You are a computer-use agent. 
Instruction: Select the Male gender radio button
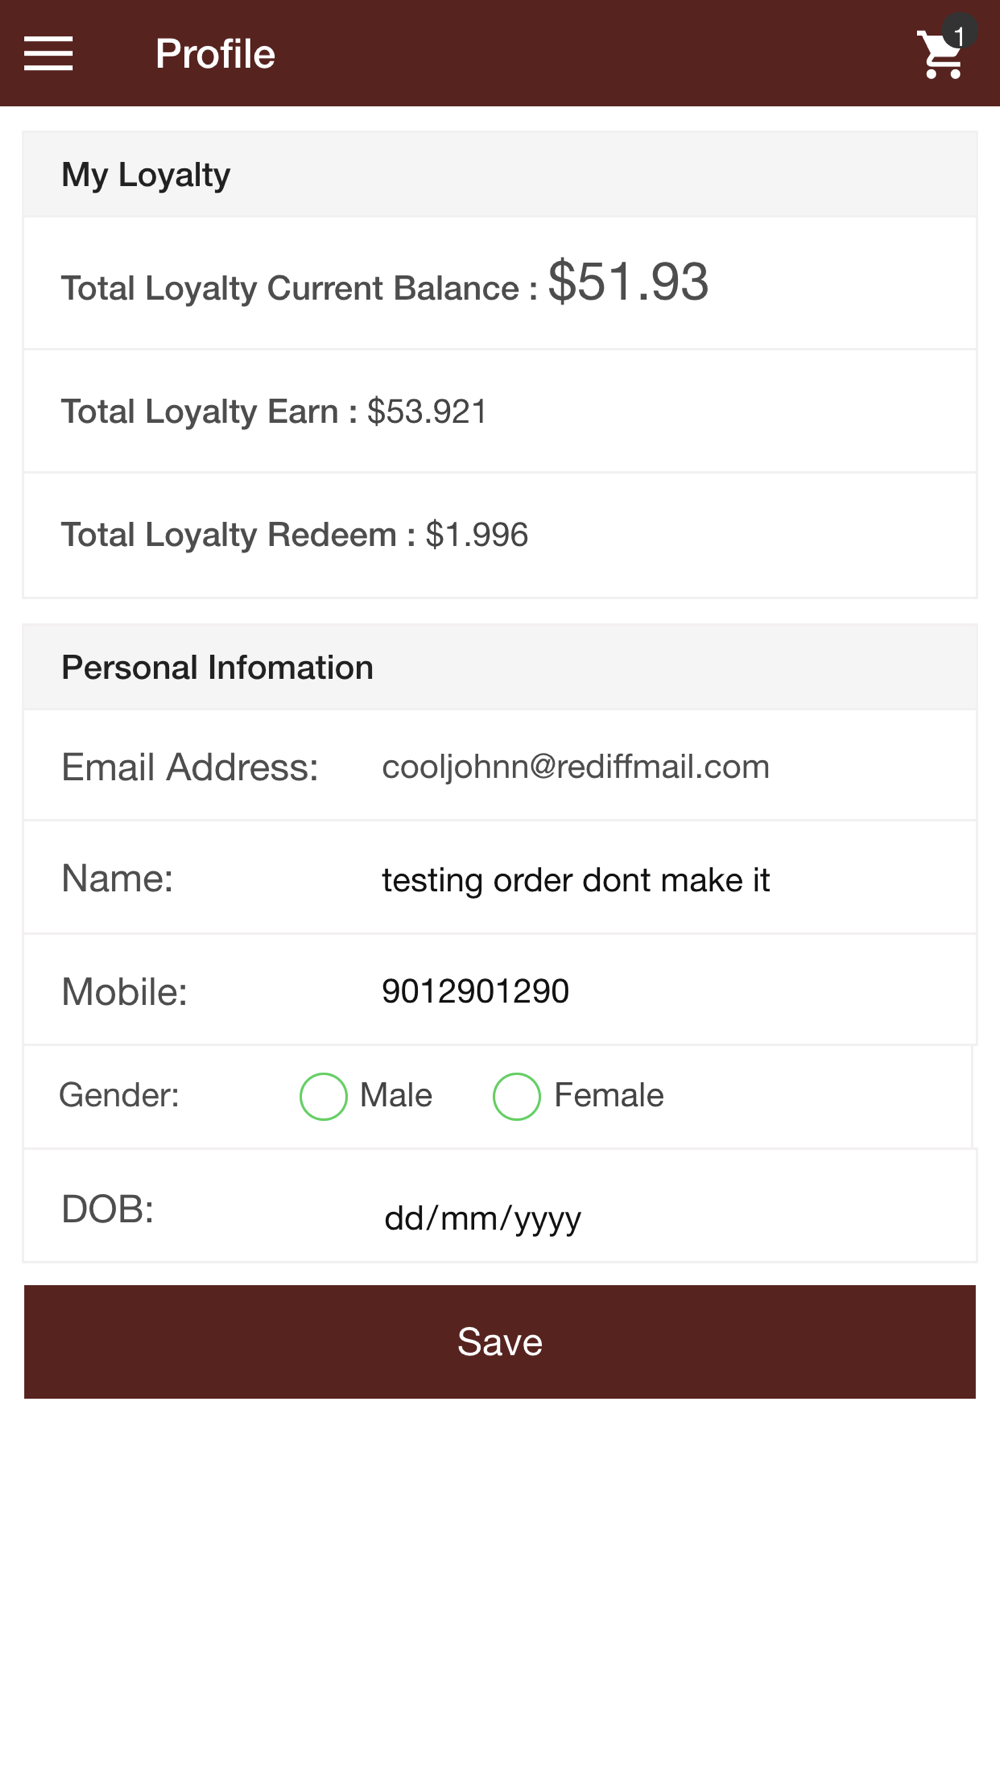[x=323, y=1096]
